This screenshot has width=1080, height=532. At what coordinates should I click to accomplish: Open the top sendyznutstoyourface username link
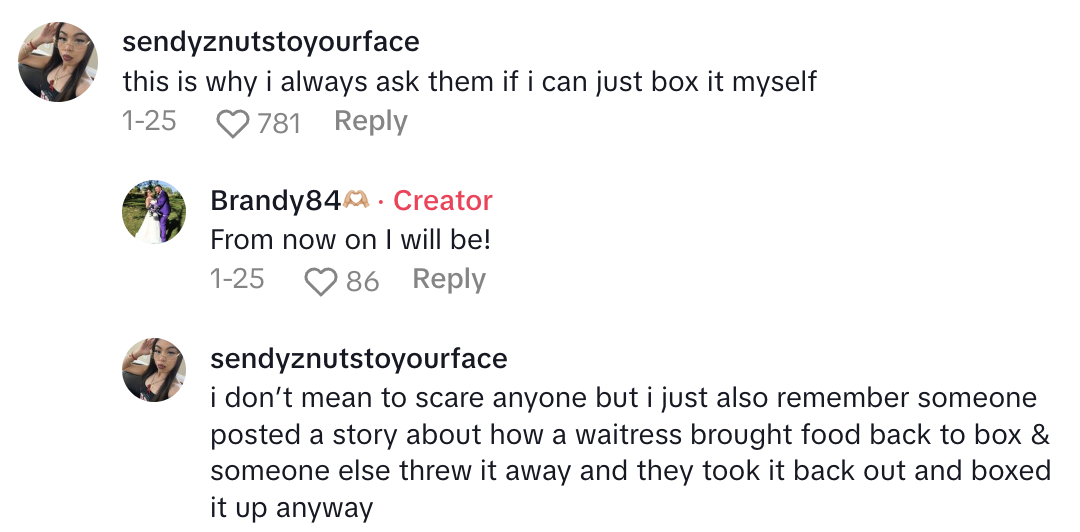(270, 42)
